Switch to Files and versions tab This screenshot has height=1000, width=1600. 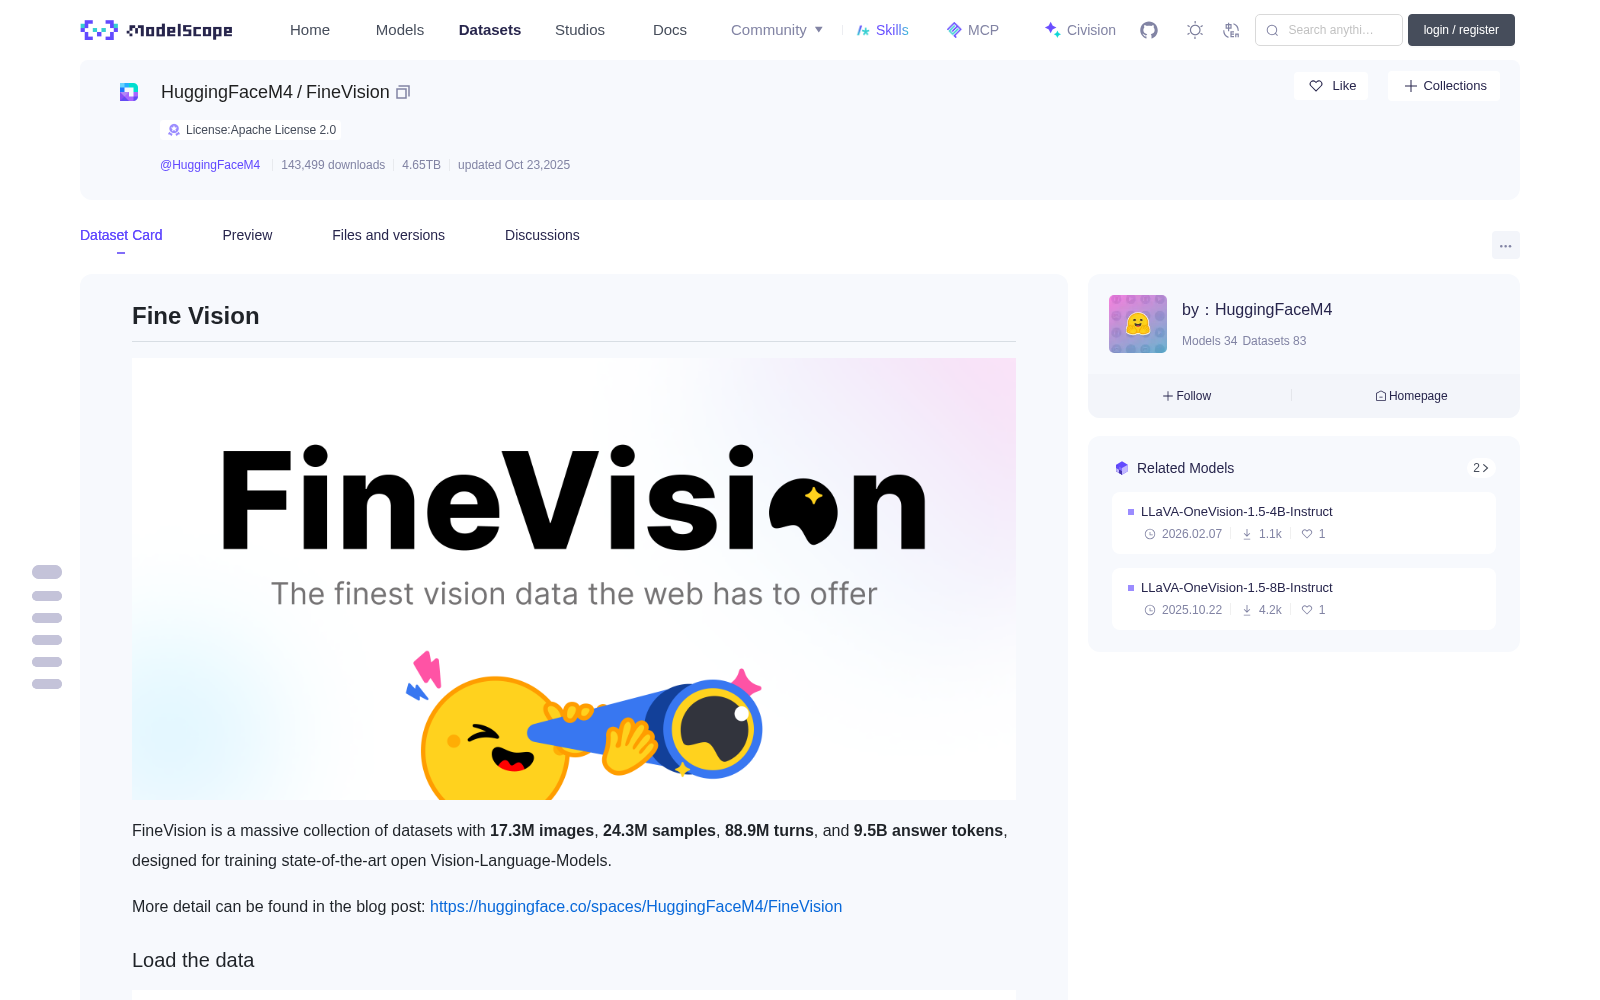(x=388, y=235)
